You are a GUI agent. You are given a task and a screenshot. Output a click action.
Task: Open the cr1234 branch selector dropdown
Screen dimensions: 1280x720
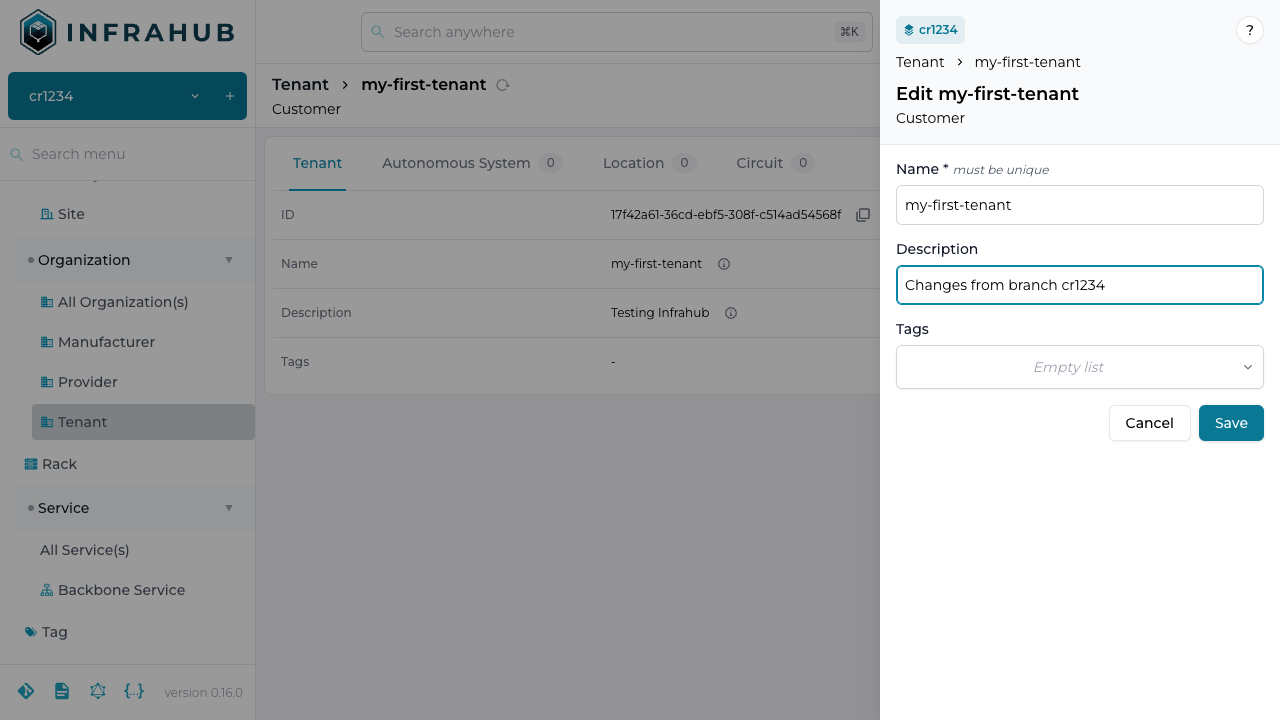pyautogui.click(x=194, y=96)
